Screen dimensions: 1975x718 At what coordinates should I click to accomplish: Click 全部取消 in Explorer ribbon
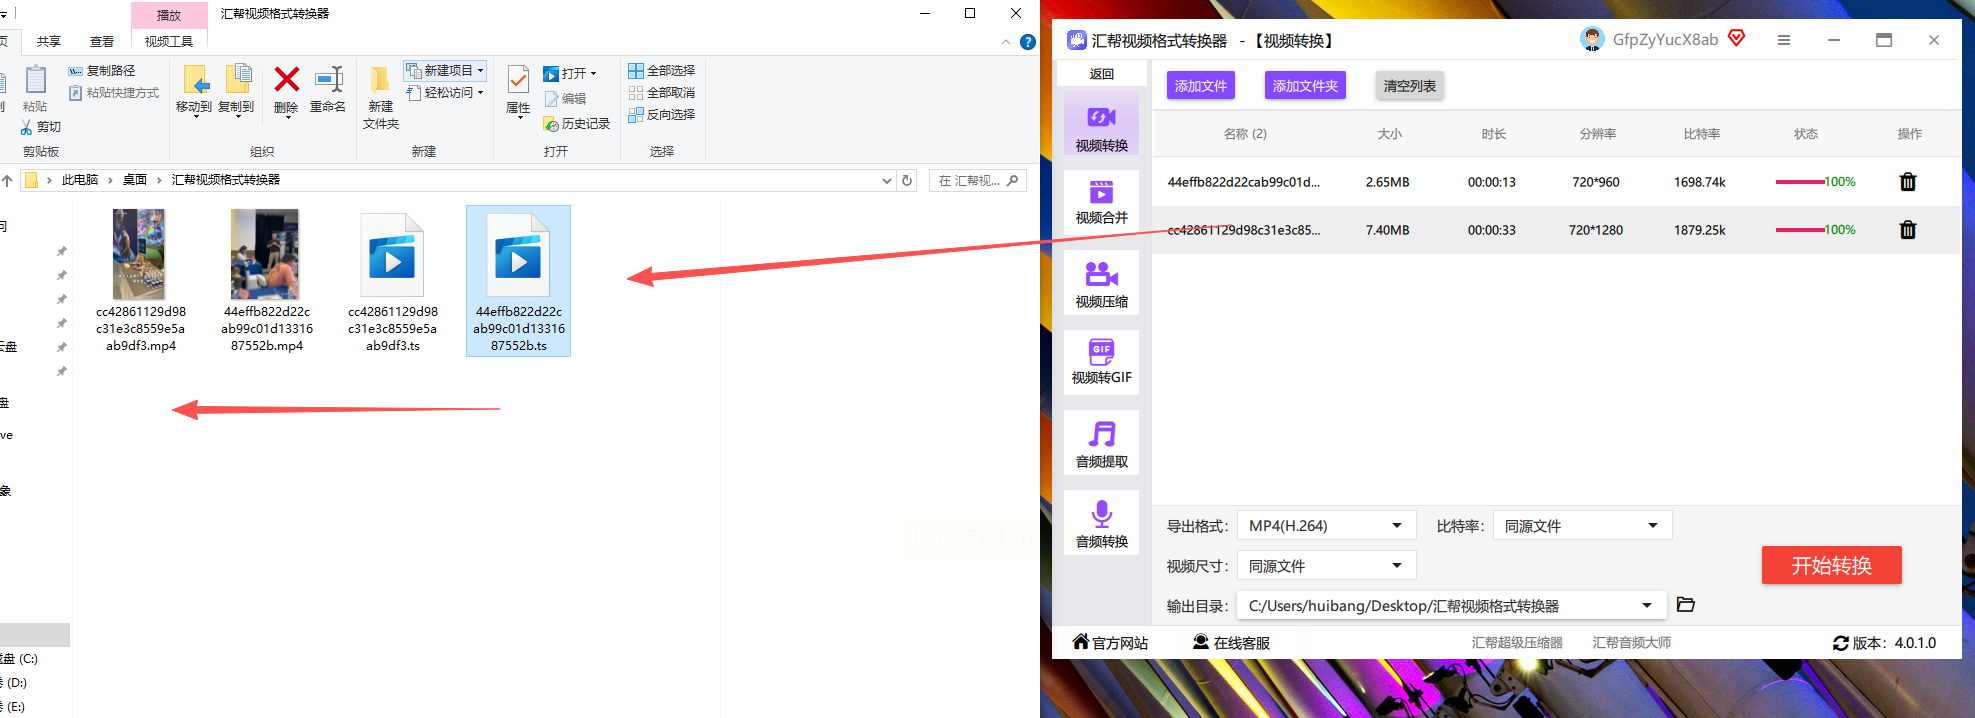point(661,93)
